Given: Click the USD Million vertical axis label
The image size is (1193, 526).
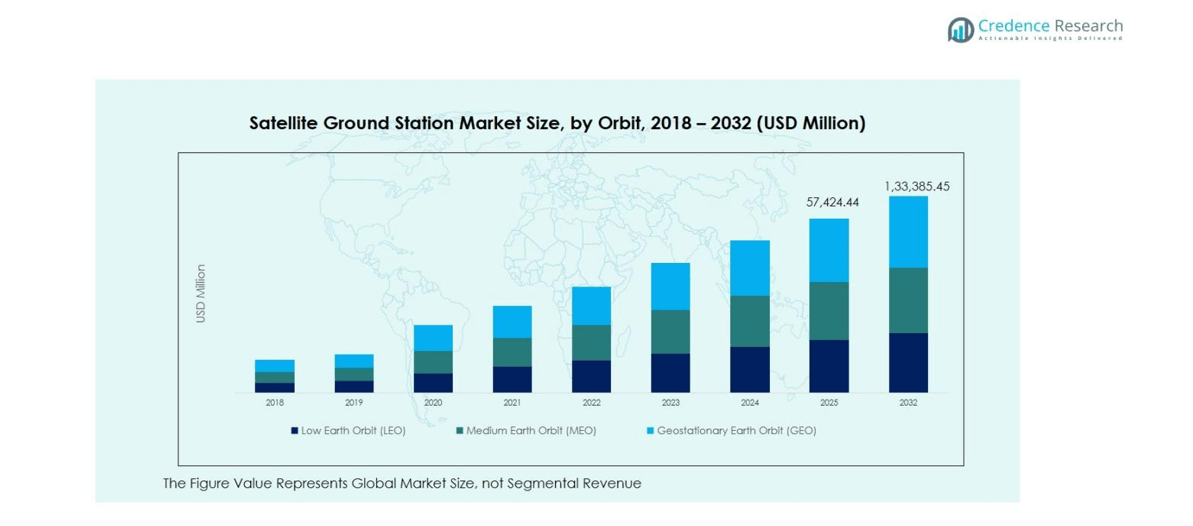Looking at the screenshot, I should 201,293.
